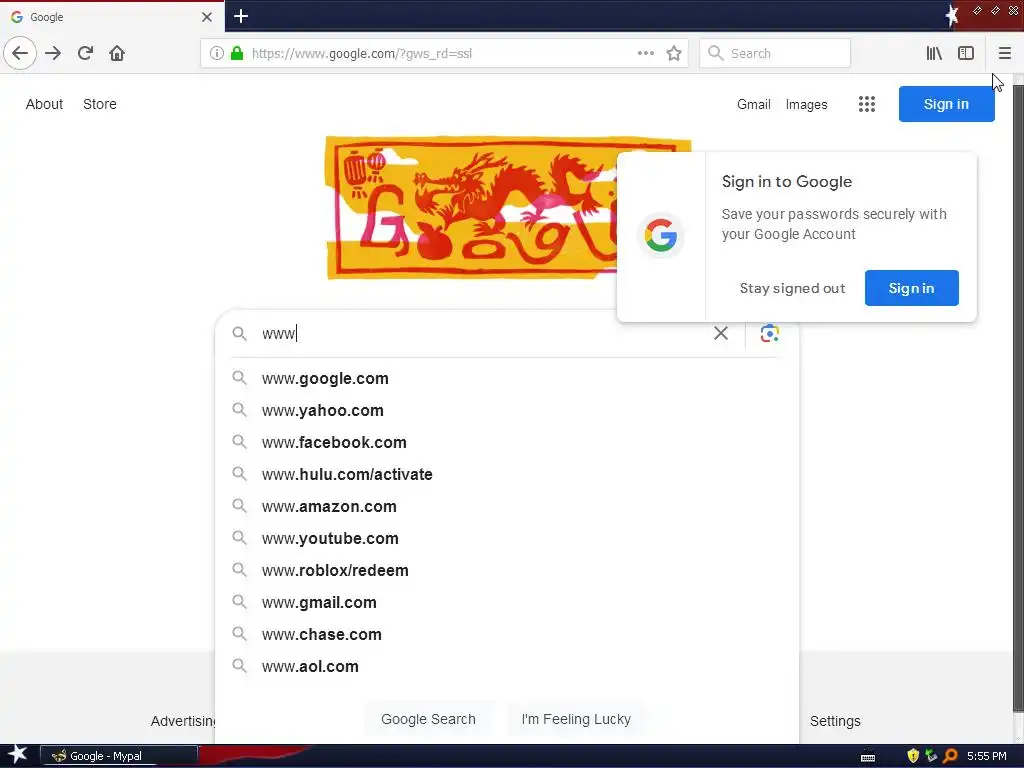
Task: Open Settings in the footer
Action: (835, 721)
